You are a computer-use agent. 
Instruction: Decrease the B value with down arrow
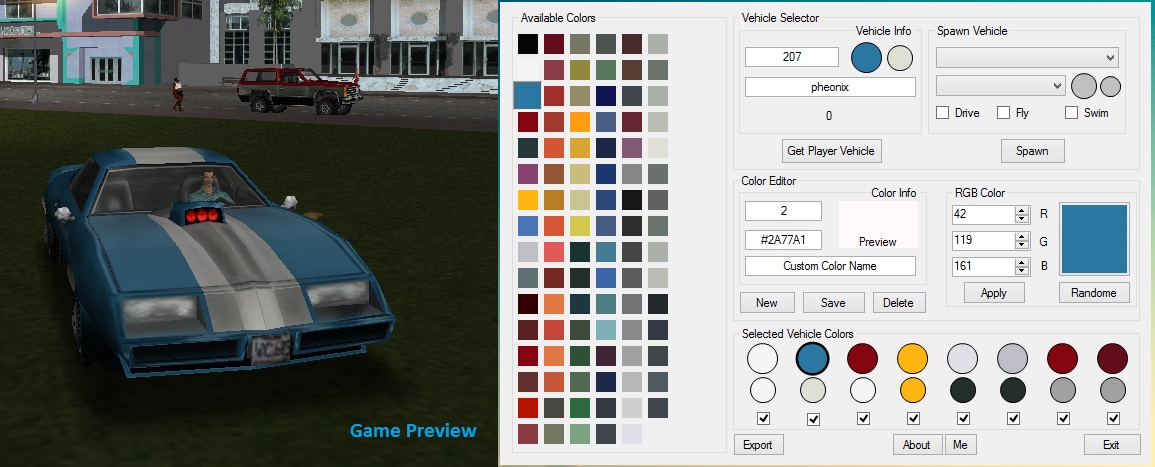(1022, 270)
